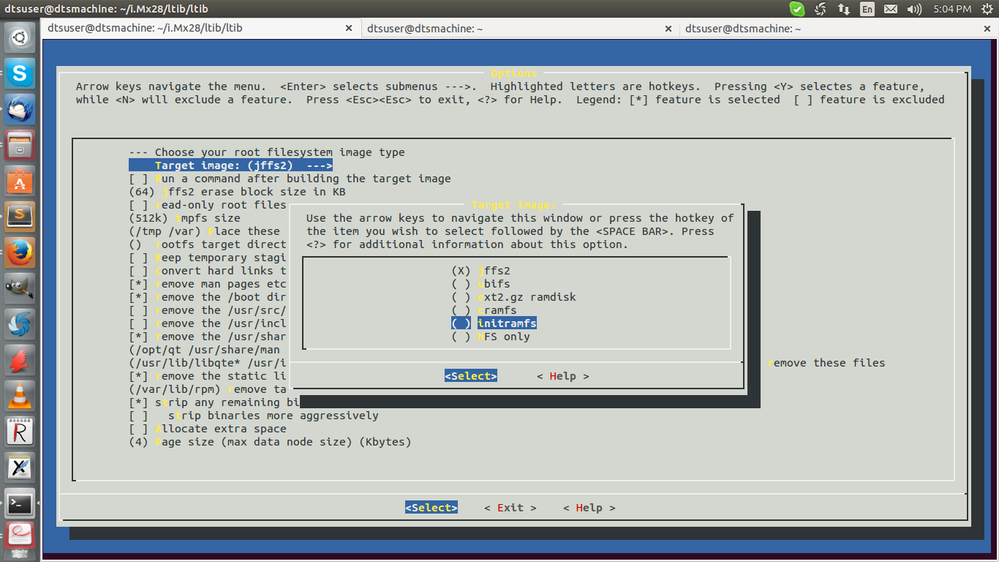Toggle 'Run a command after building' checkbox
This screenshot has height=562, width=999.
(138, 179)
